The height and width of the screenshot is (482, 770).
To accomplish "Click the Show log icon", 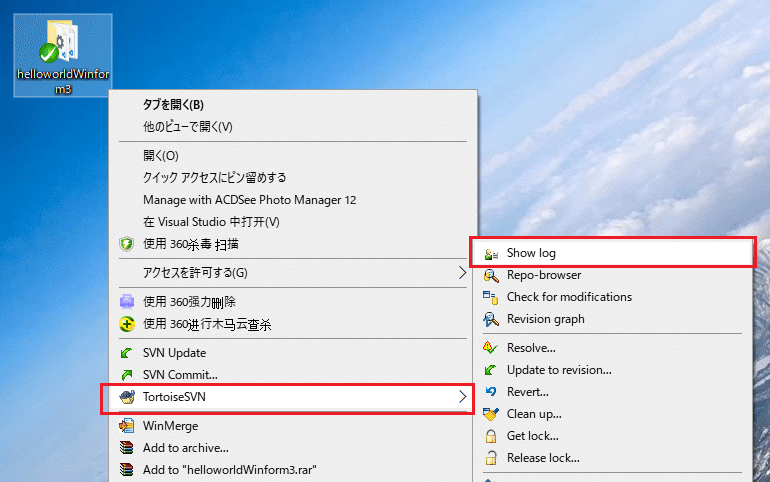I will click(491, 253).
